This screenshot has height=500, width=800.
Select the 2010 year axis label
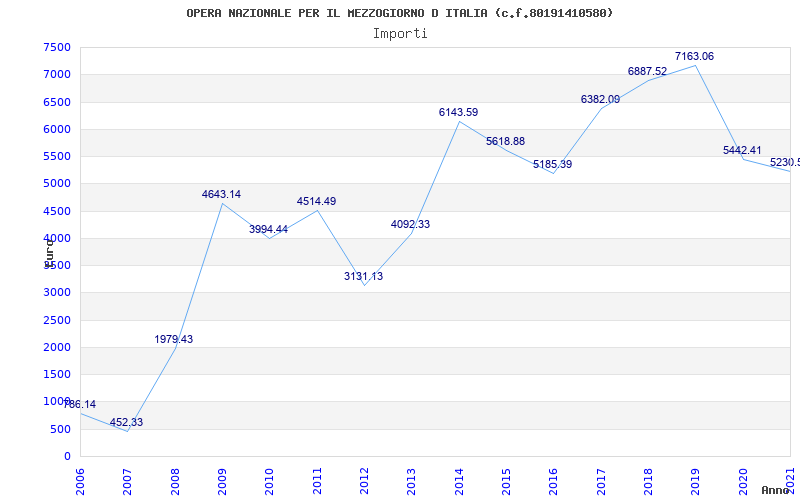(x=269, y=481)
